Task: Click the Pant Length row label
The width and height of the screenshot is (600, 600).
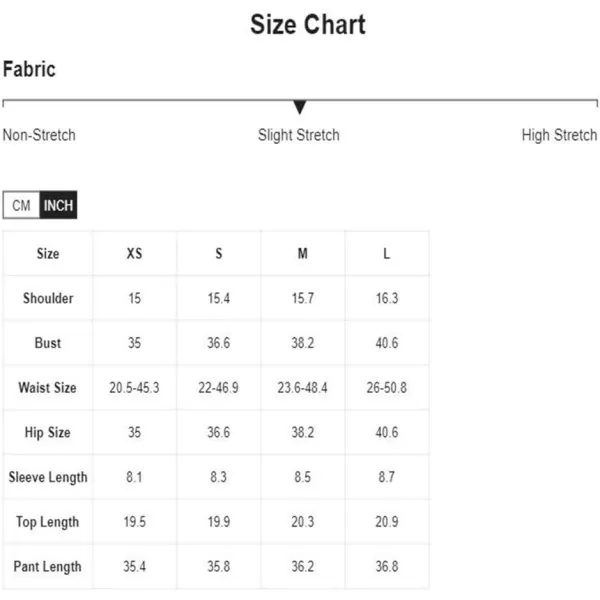Action: [47, 567]
